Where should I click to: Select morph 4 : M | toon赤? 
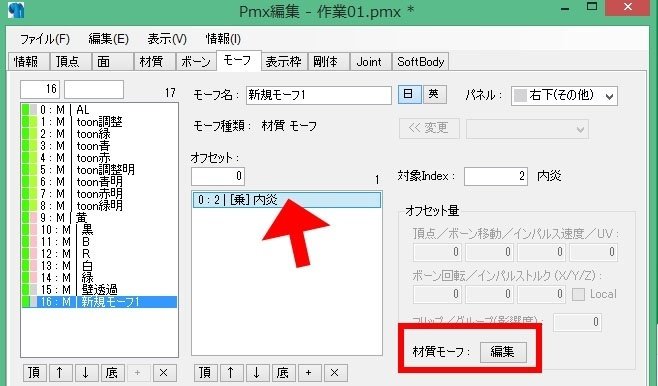click(99, 158)
